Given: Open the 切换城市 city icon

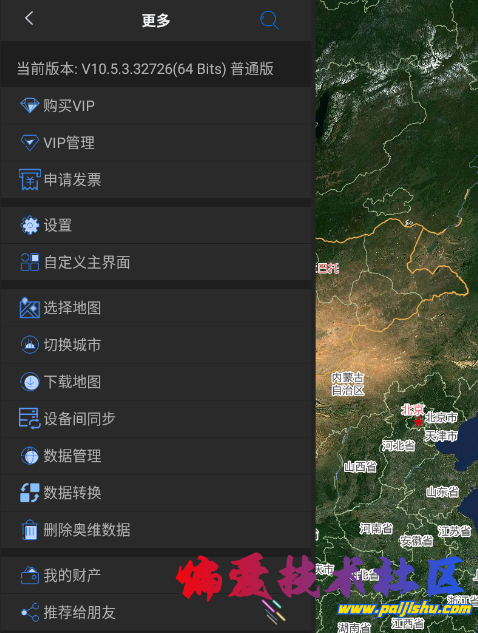Looking at the screenshot, I should point(29,345).
